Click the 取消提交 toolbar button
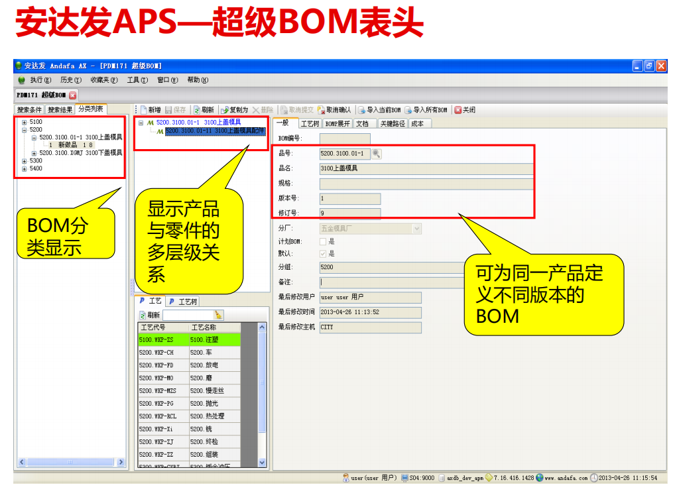 297,110
